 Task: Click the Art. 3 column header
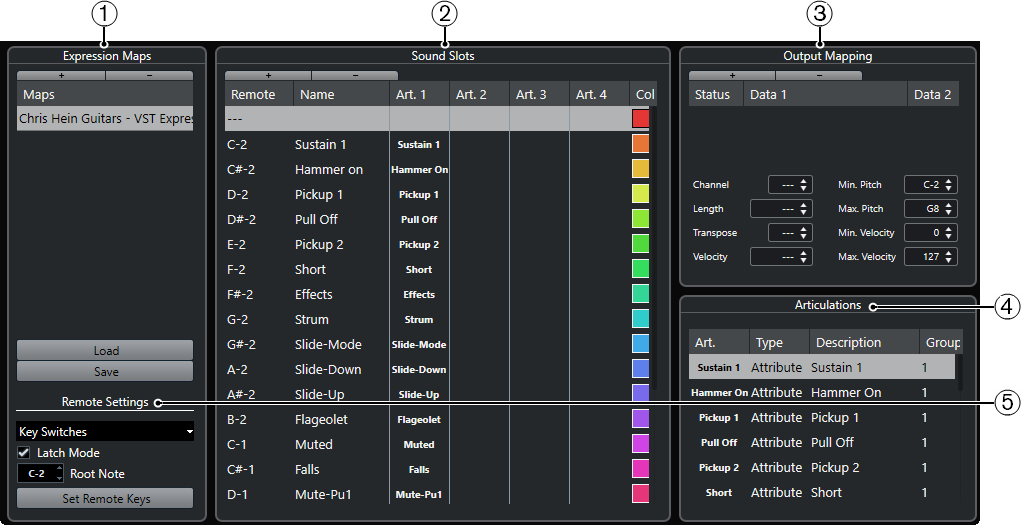pyautogui.click(x=539, y=94)
